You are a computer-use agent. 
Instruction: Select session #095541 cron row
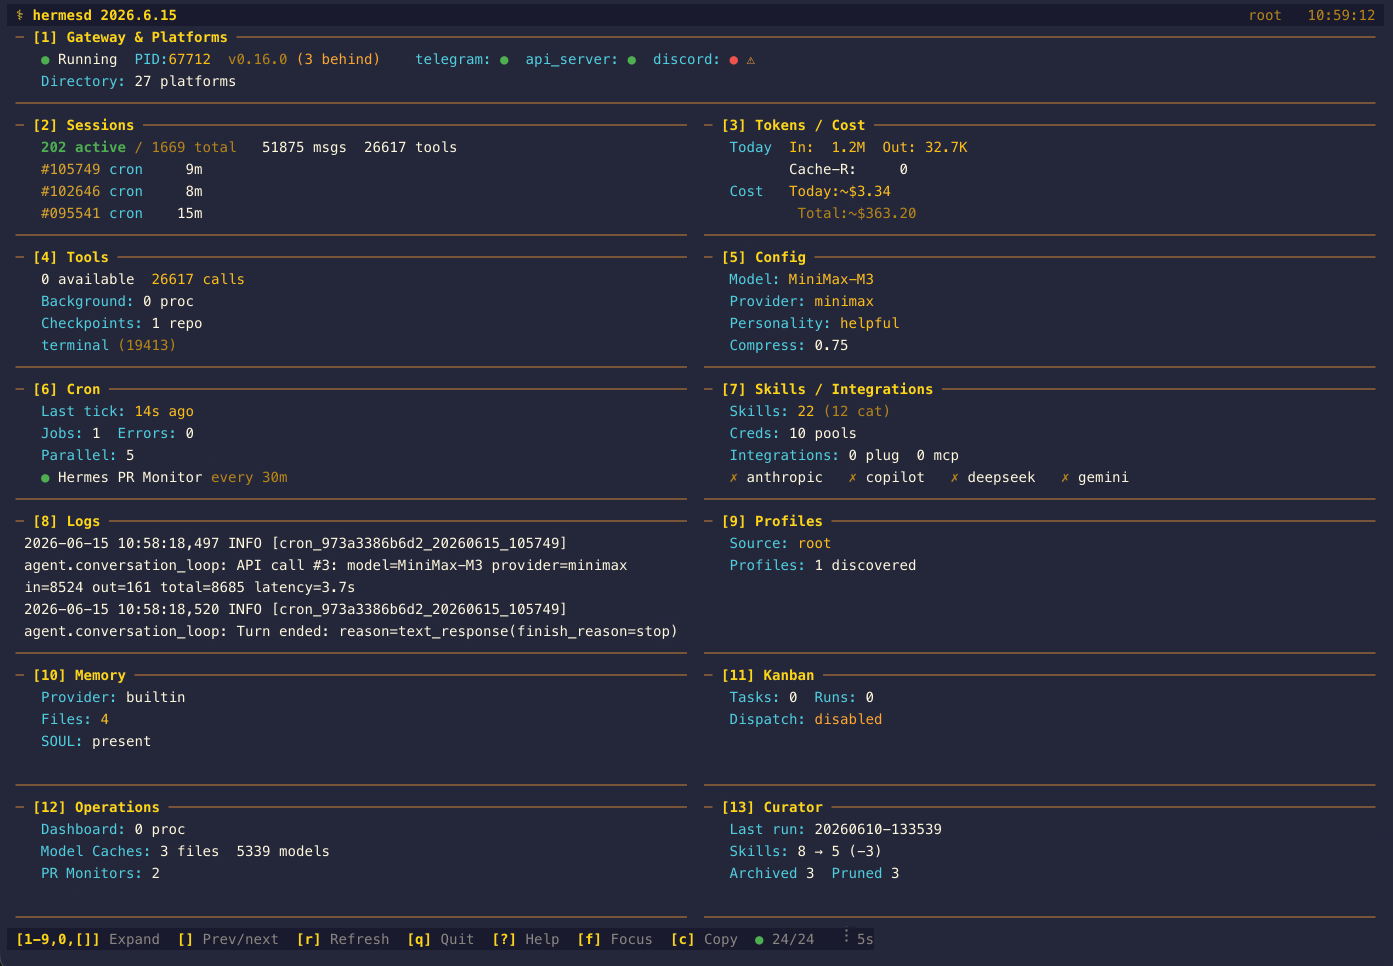pos(121,213)
